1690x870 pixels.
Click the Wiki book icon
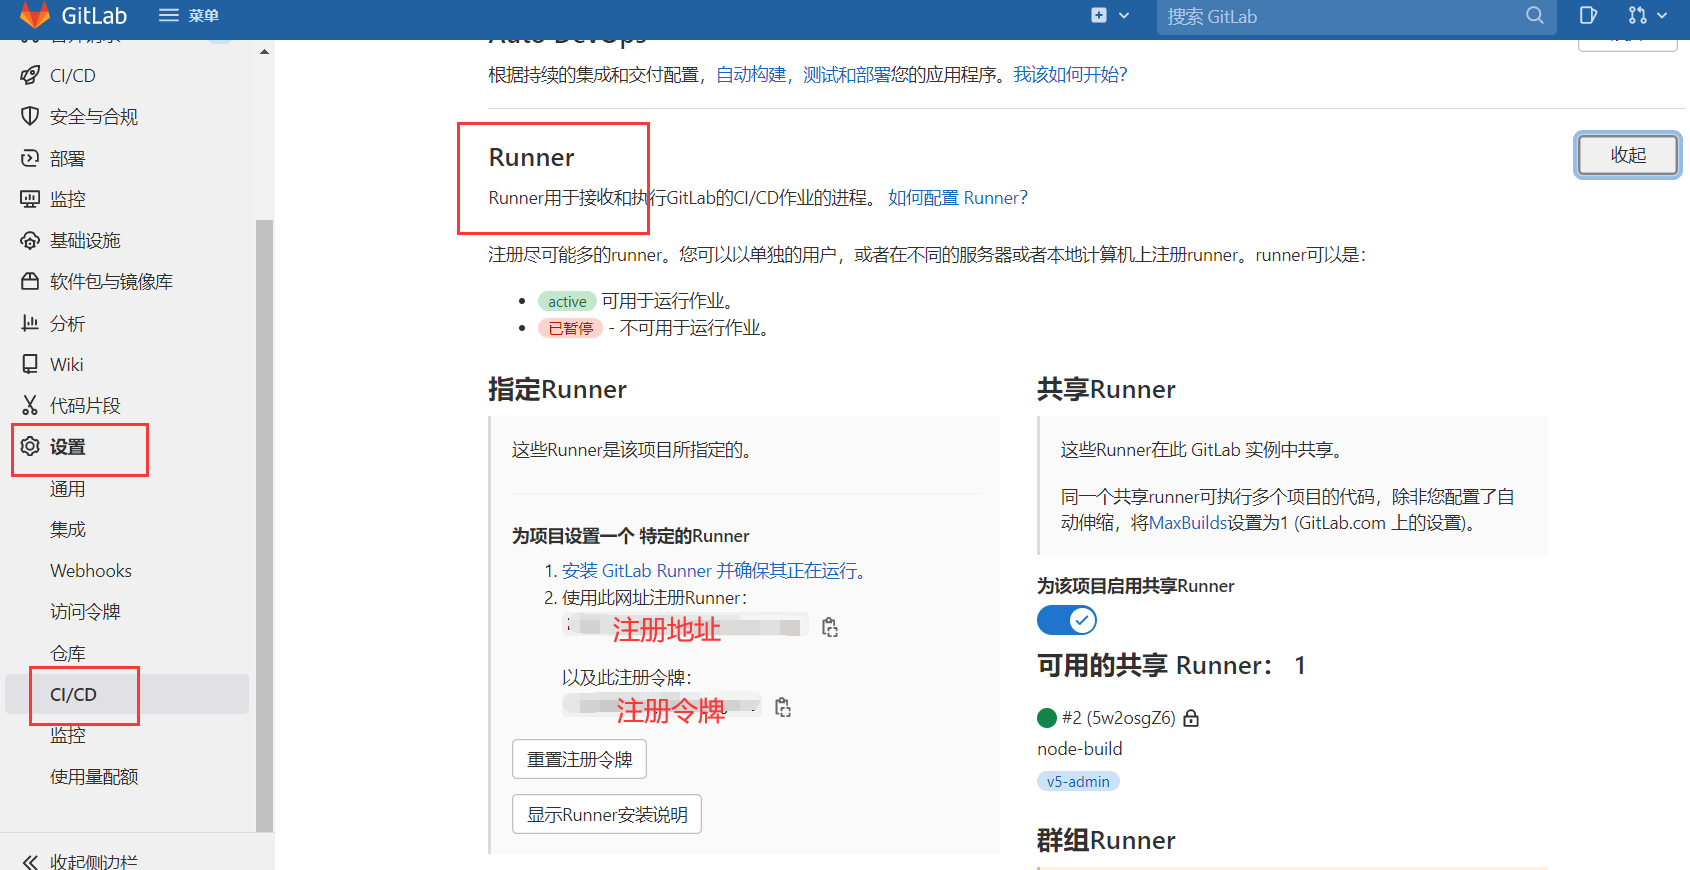(x=30, y=364)
